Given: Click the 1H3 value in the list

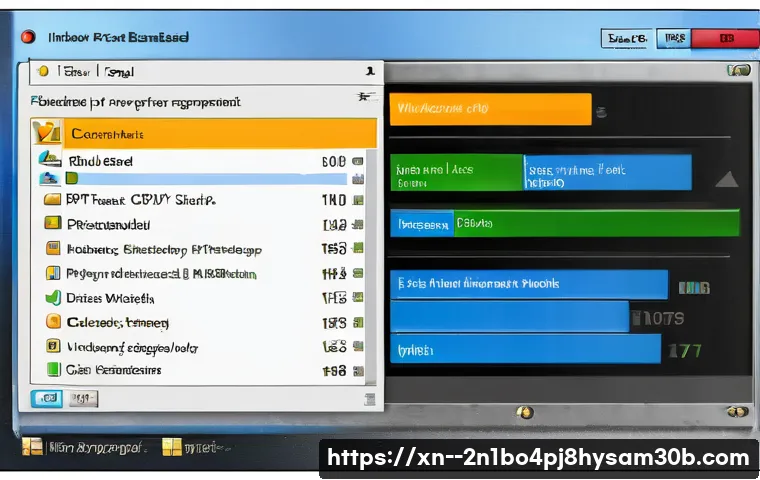Looking at the screenshot, I should click(334, 273).
